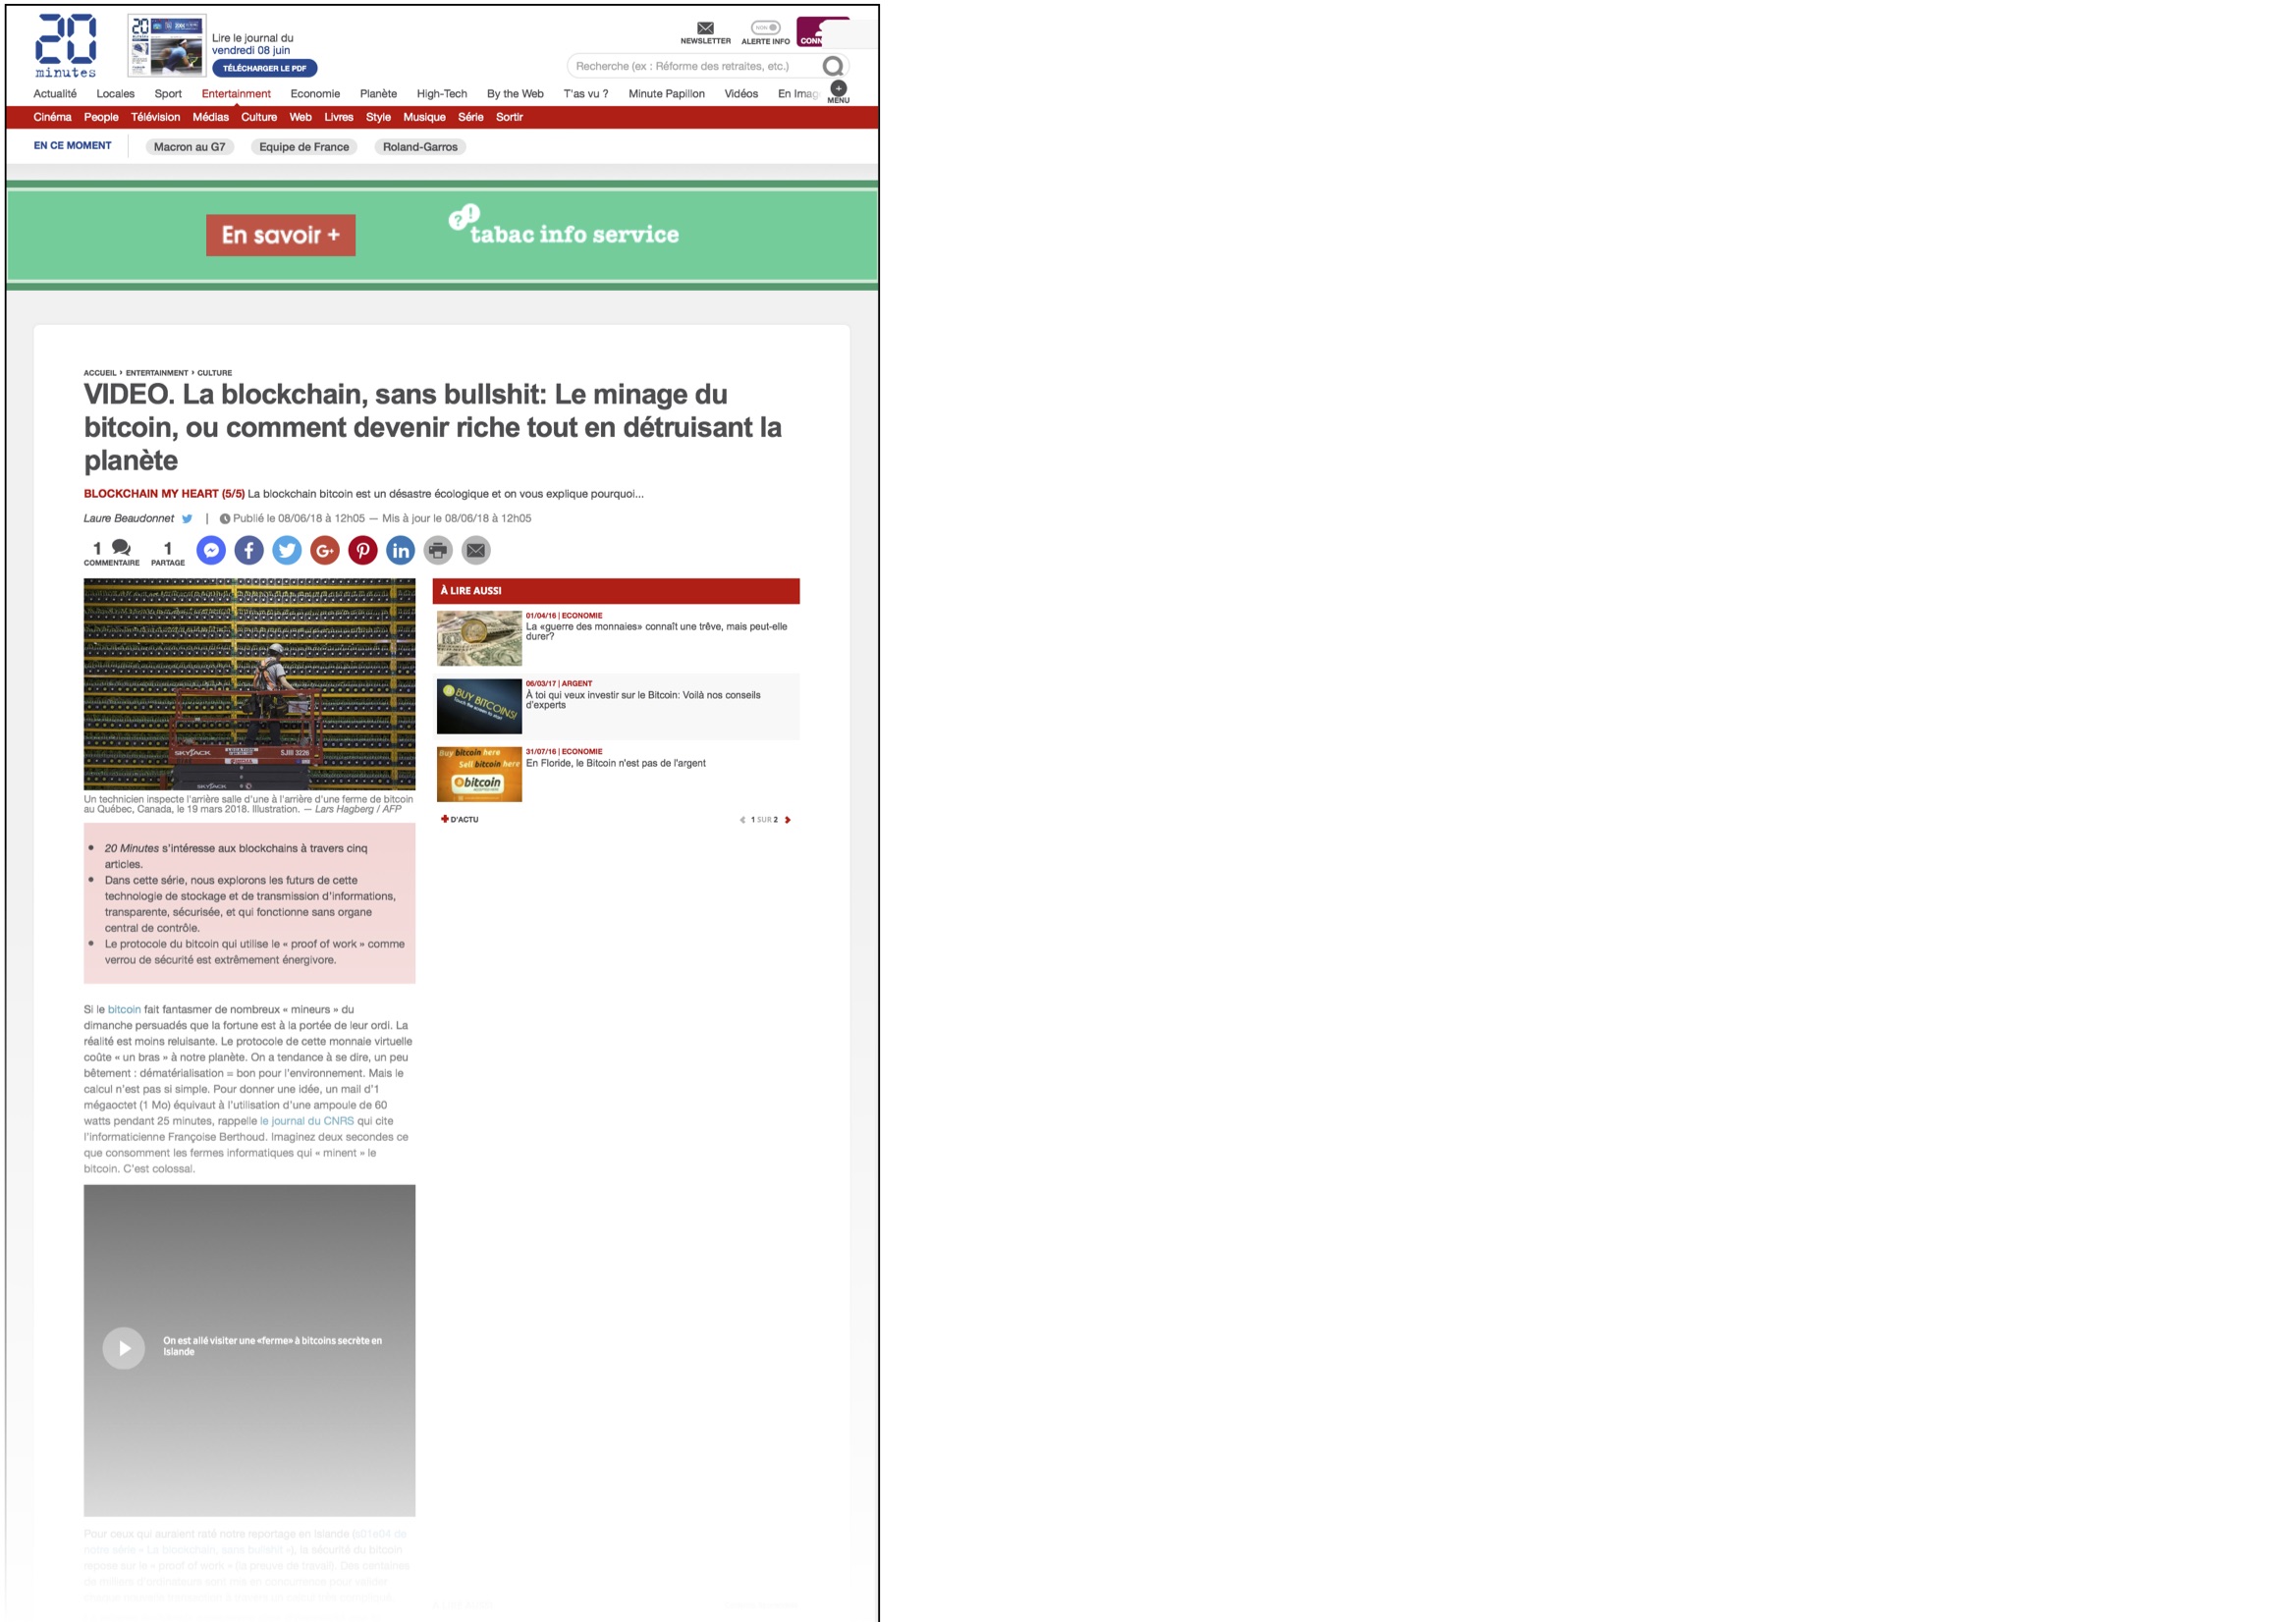Viewport: 2296px width, 1622px height.
Task: Select the Culture sub-category
Action: 259,117
